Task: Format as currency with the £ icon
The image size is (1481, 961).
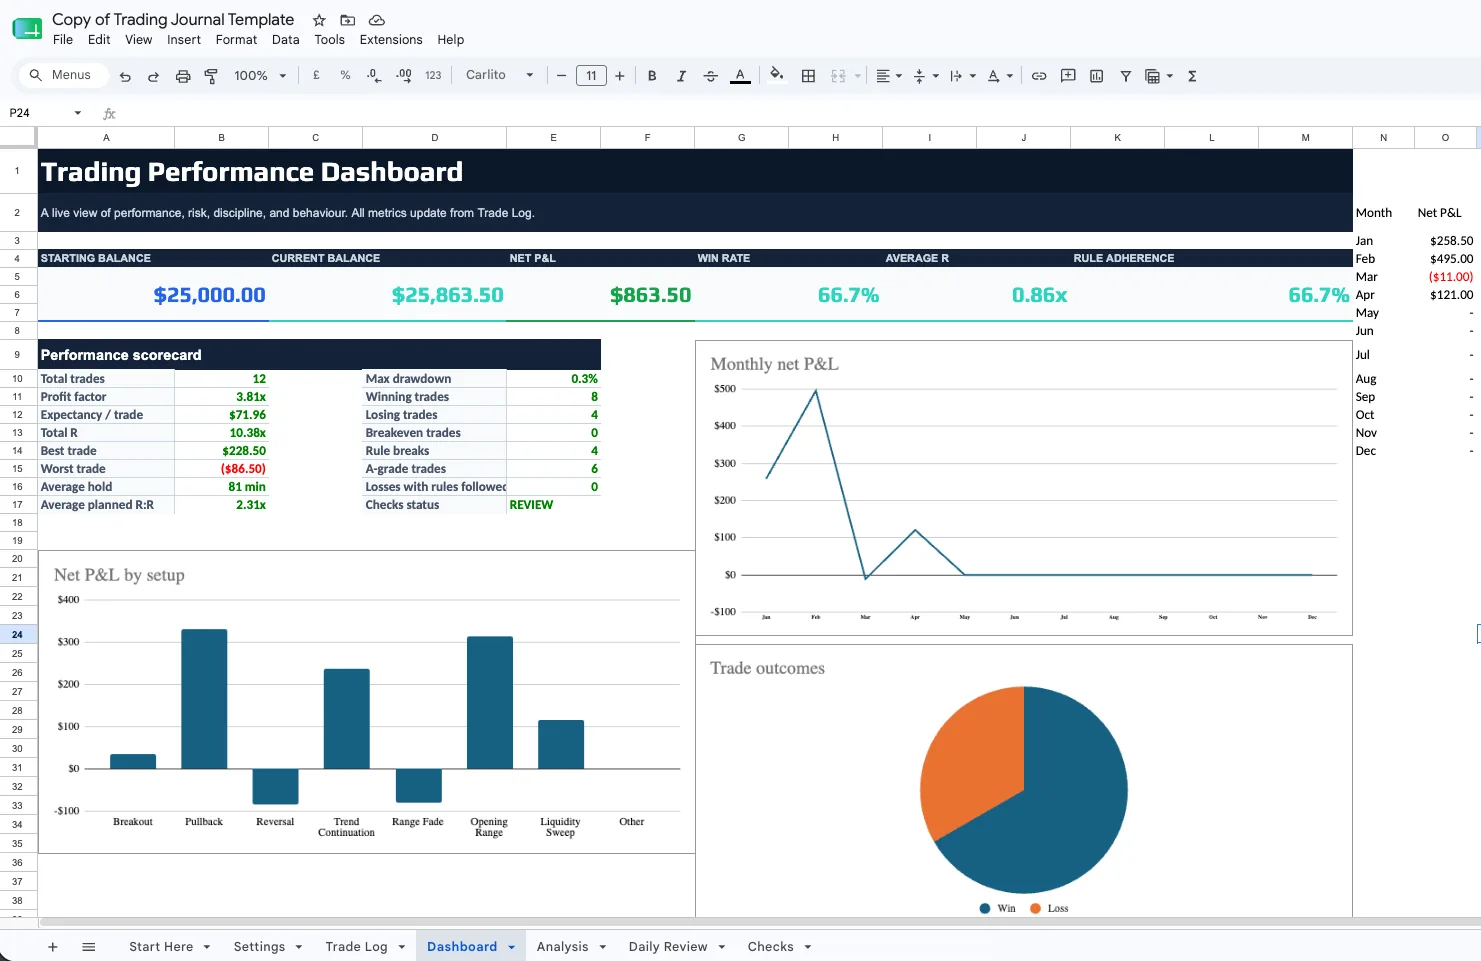Action: (317, 76)
